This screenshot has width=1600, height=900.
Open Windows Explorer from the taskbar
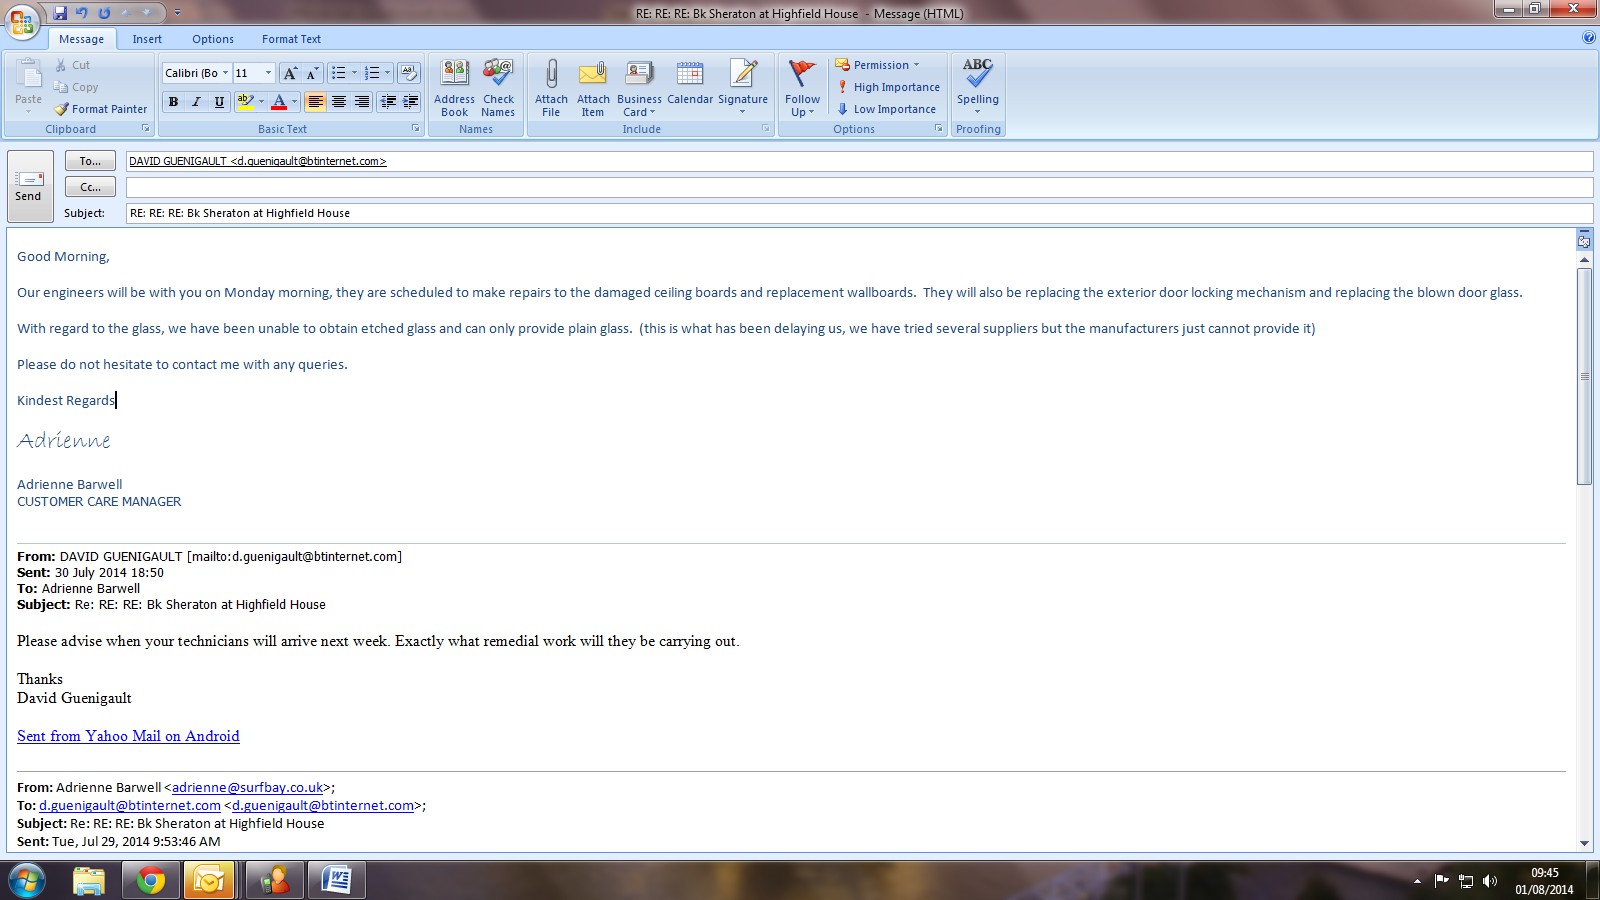coord(89,881)
